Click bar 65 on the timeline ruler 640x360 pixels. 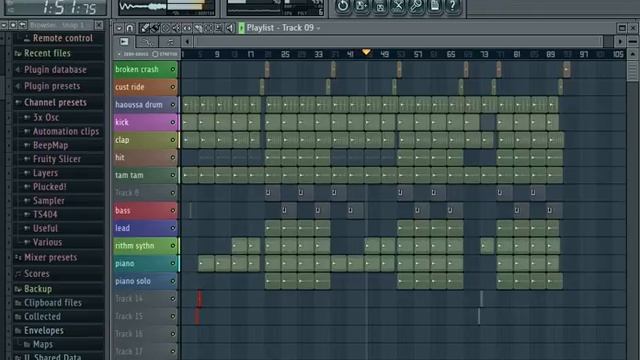click(x=451, y=54)
